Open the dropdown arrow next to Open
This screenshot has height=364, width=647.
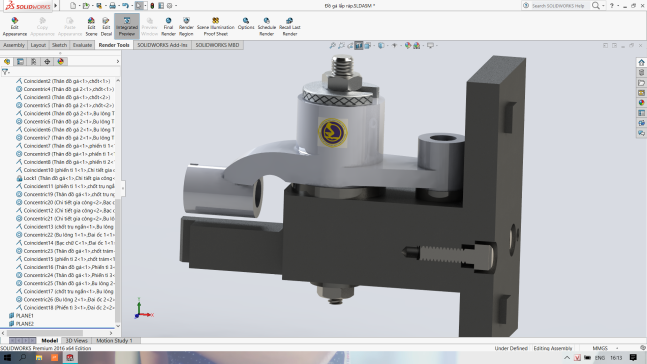(92, 6)
